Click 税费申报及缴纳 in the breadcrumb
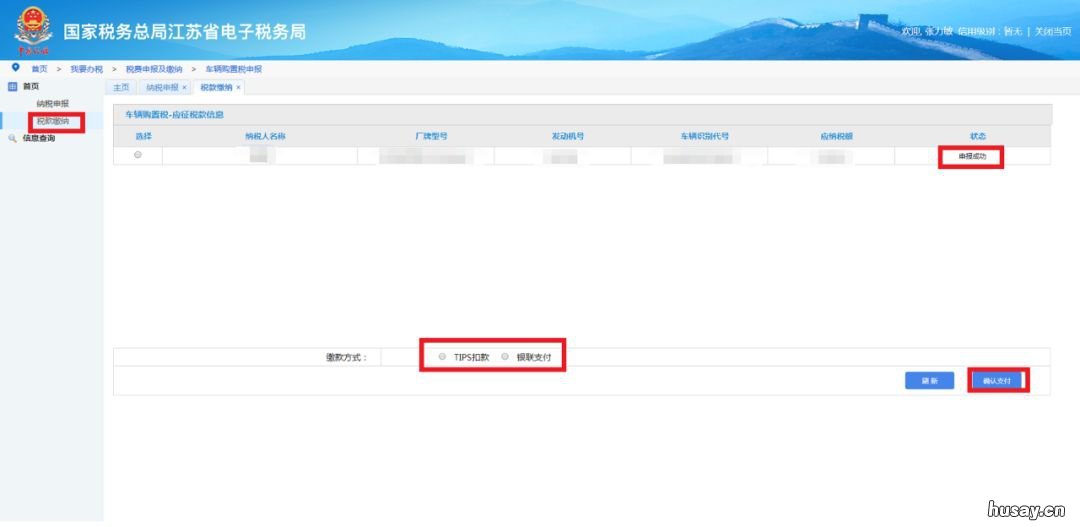Screen dimensions: 1080x527 click(154, 69)
